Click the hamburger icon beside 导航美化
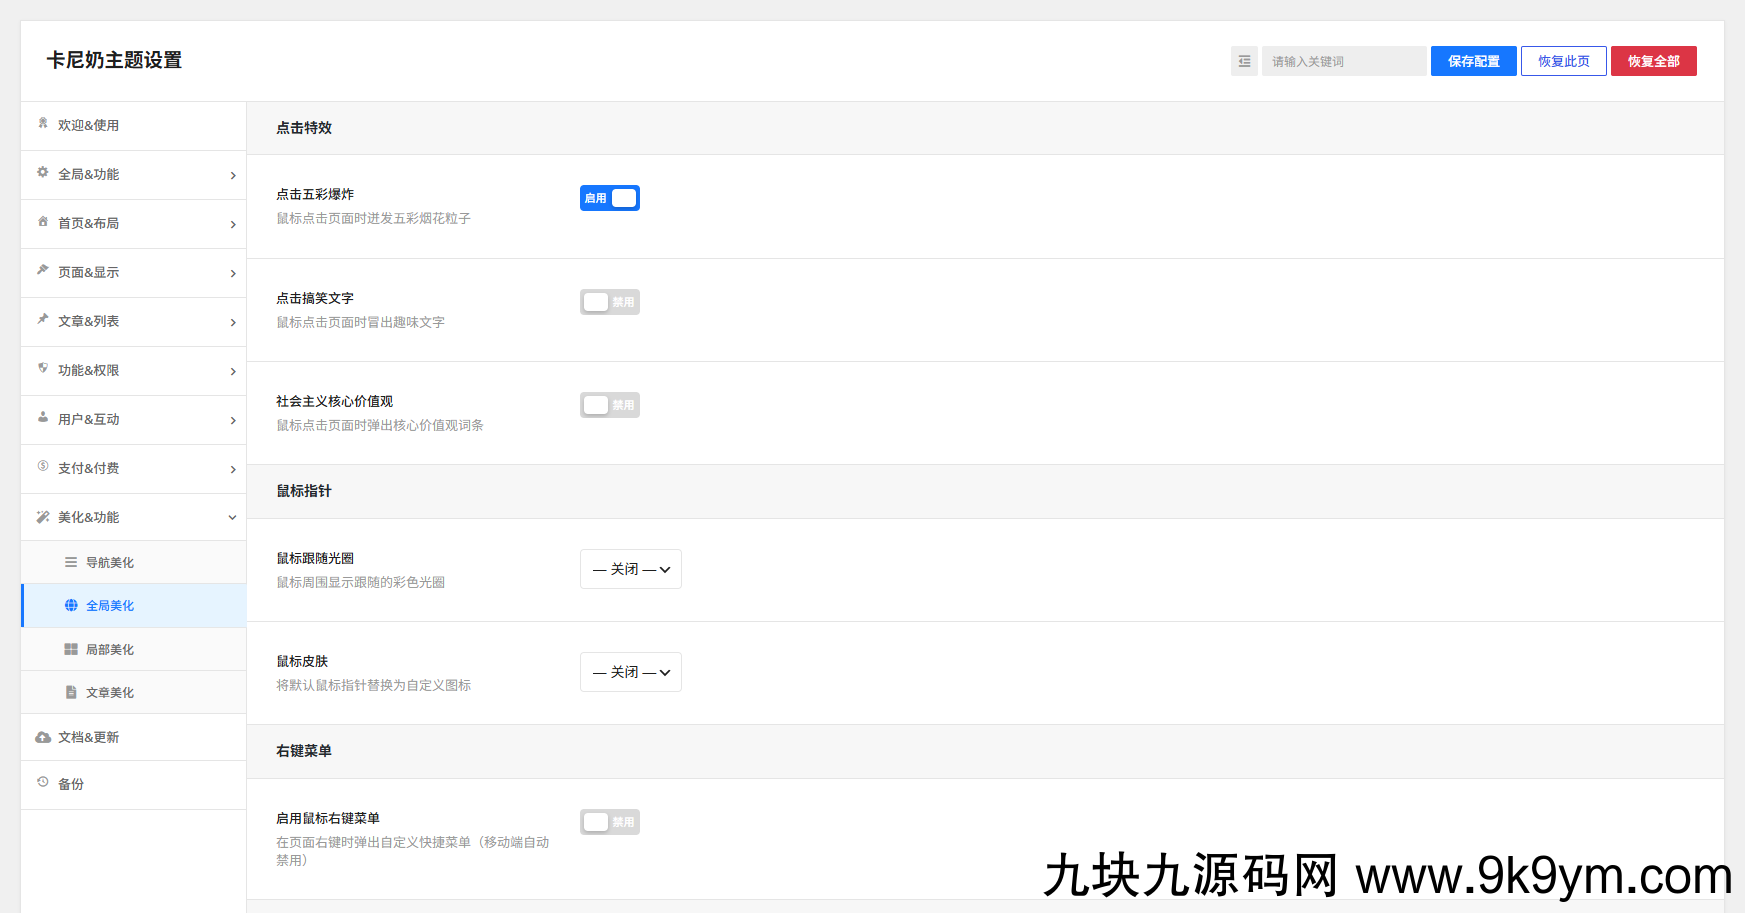The image size is (1745, 913). click(71, 562)
